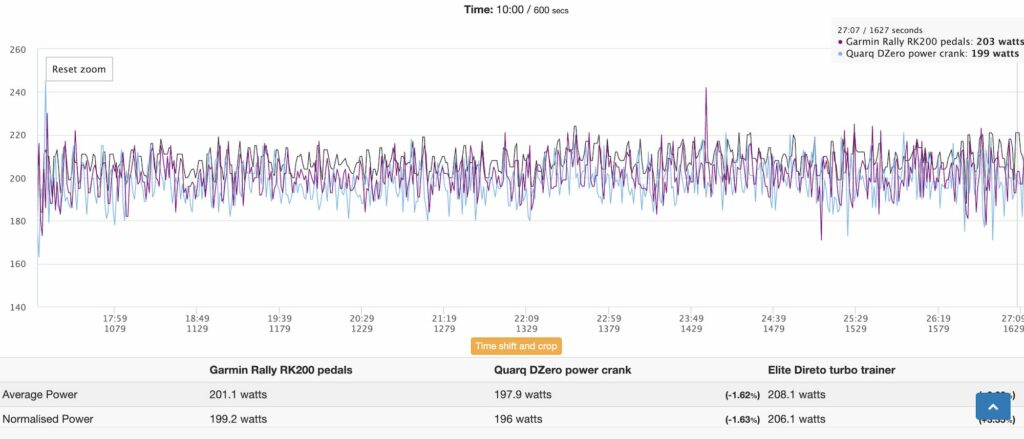Click the 220 y-axis label
The width and height of the screenshot is (1024, 439).
pyautogui.click(x=18, y=135)
